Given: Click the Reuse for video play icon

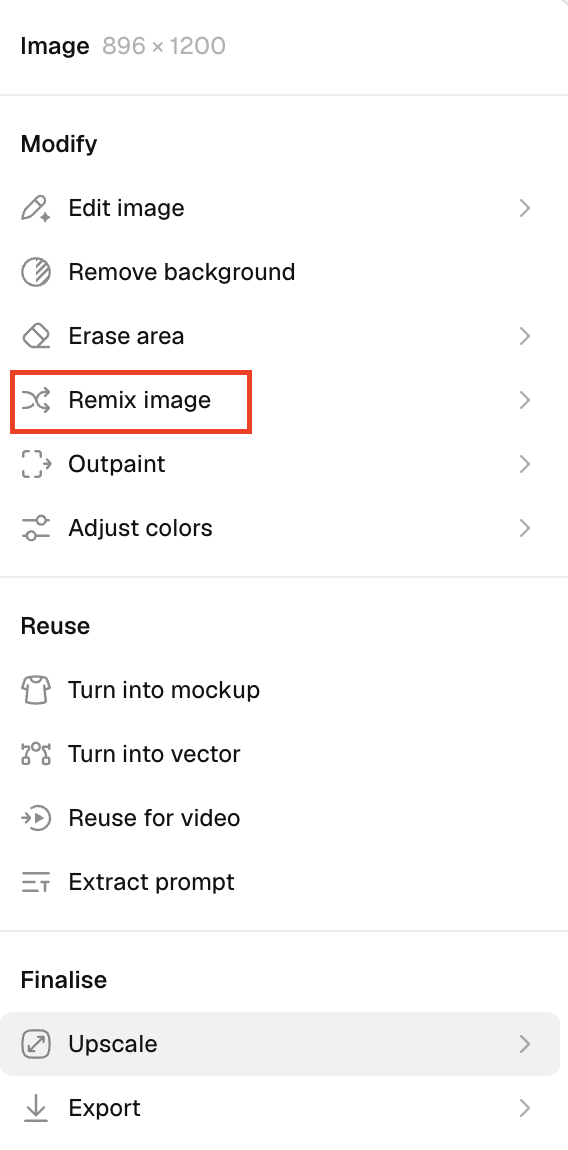Looking at the screenshot, I should point(36,818).
